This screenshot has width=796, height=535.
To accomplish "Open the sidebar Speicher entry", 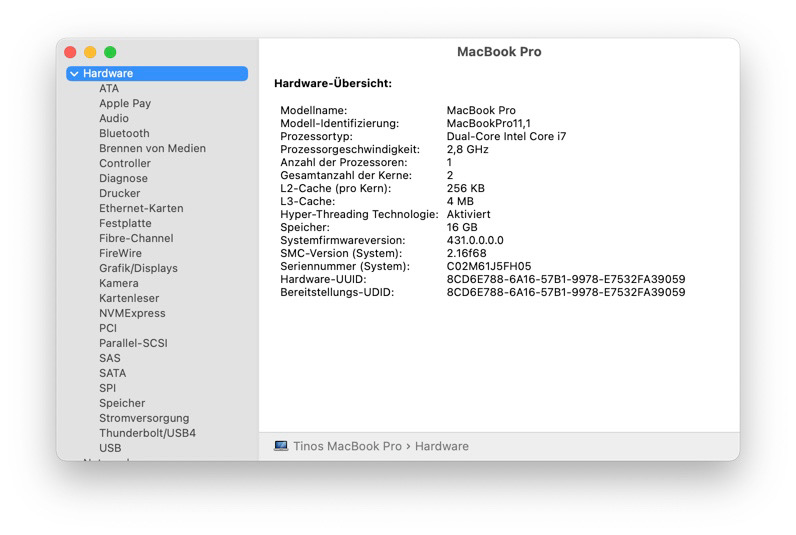I will tap(122, 404).
